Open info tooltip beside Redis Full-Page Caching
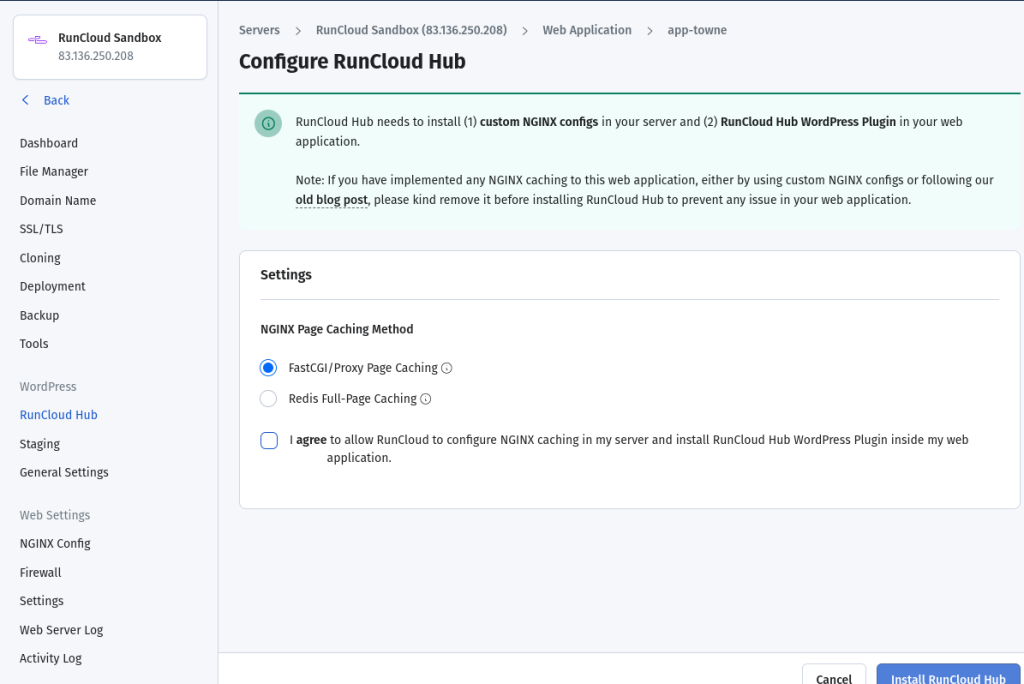Image resolution: width=1024 pixels, height=684 pixels. [426, 399]
